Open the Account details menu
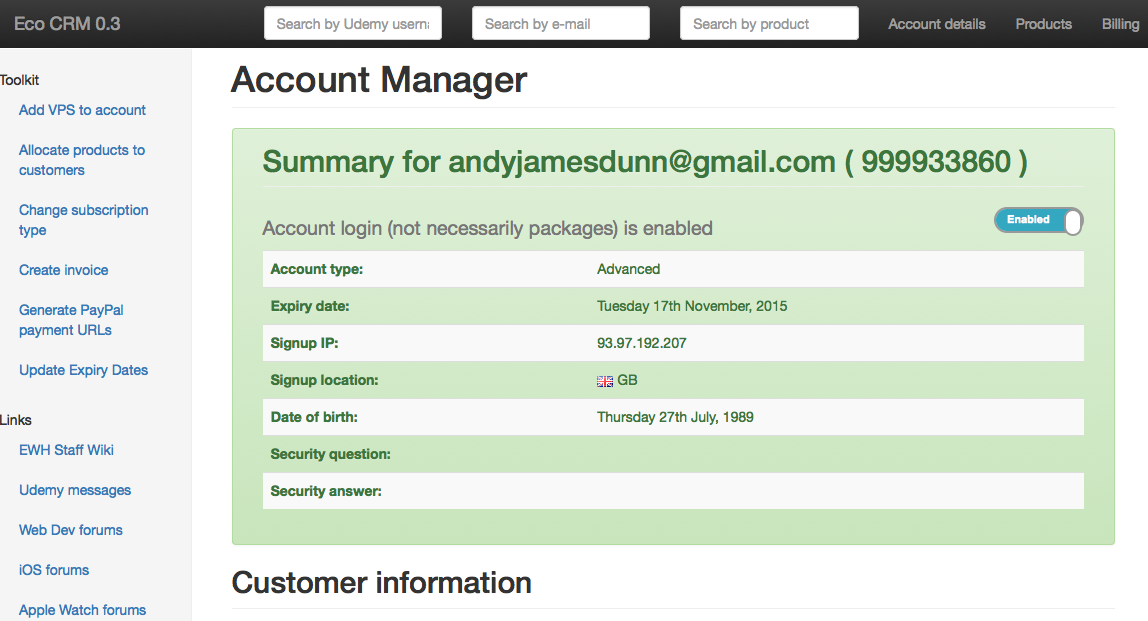Viewport: 1148px width, 621px height. click(936, 24)
